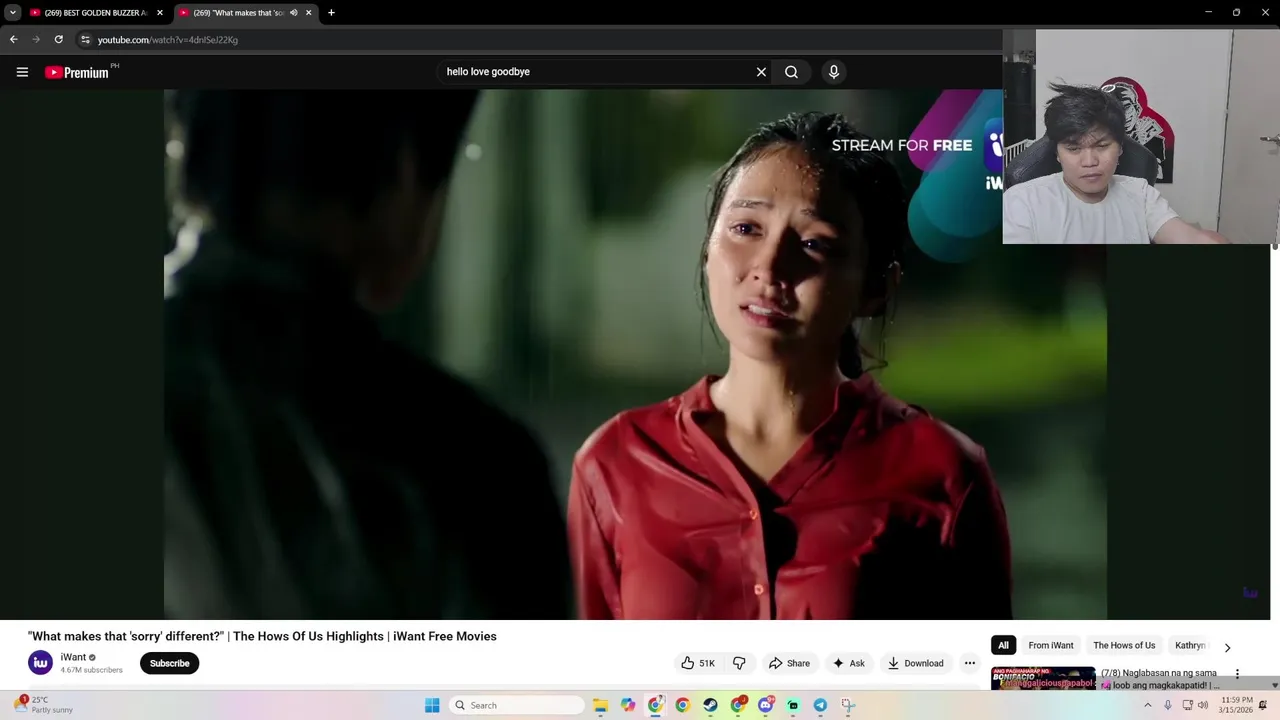Close the 'What makes that' tab
This screenshot has width=1280, height=720.
(308, 13)
